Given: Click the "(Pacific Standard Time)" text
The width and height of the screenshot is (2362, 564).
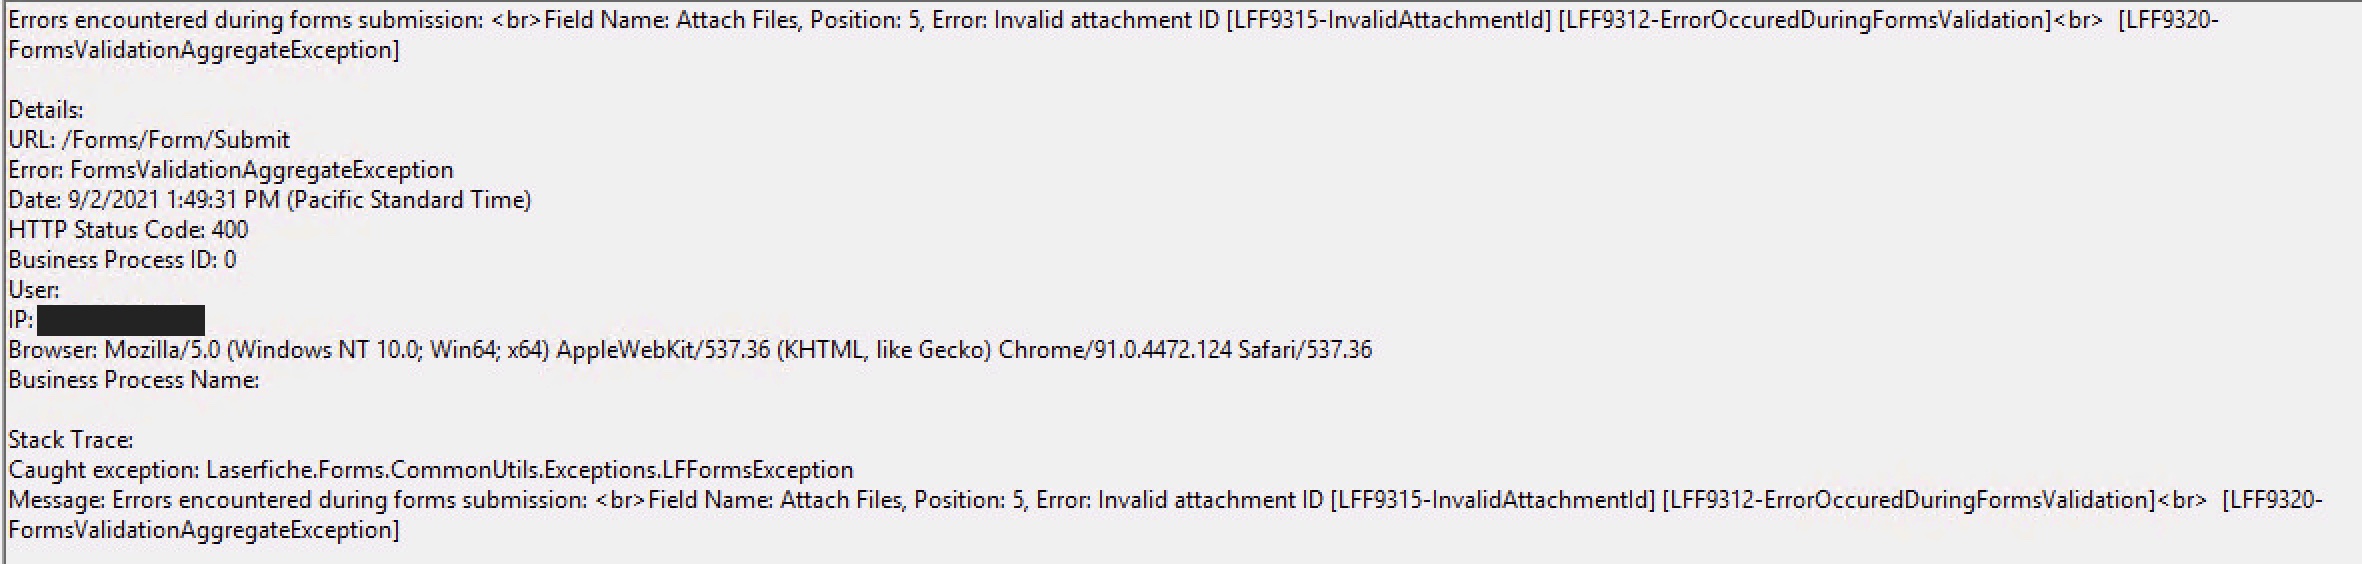Looking at the screenshot, I should [x=408, y=200].
